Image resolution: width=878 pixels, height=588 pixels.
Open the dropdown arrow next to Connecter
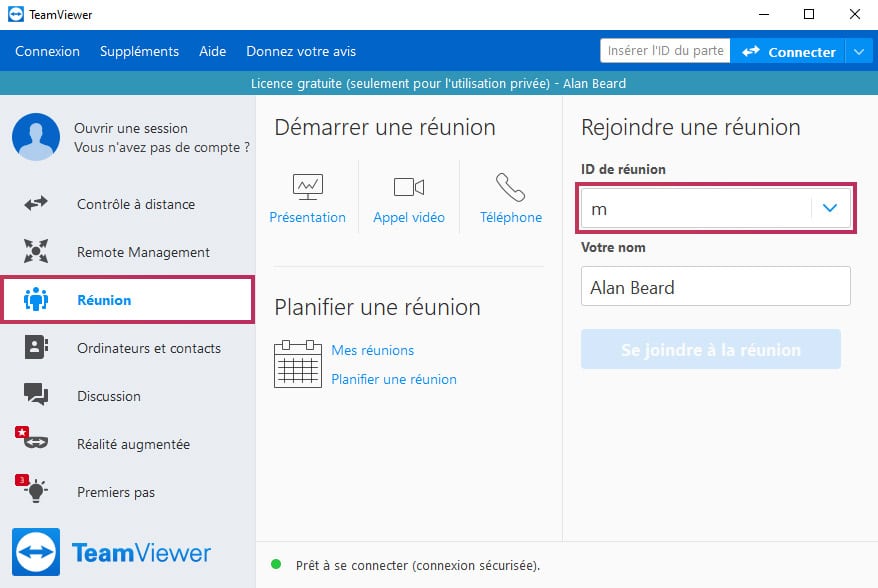[x=859, y=52]
